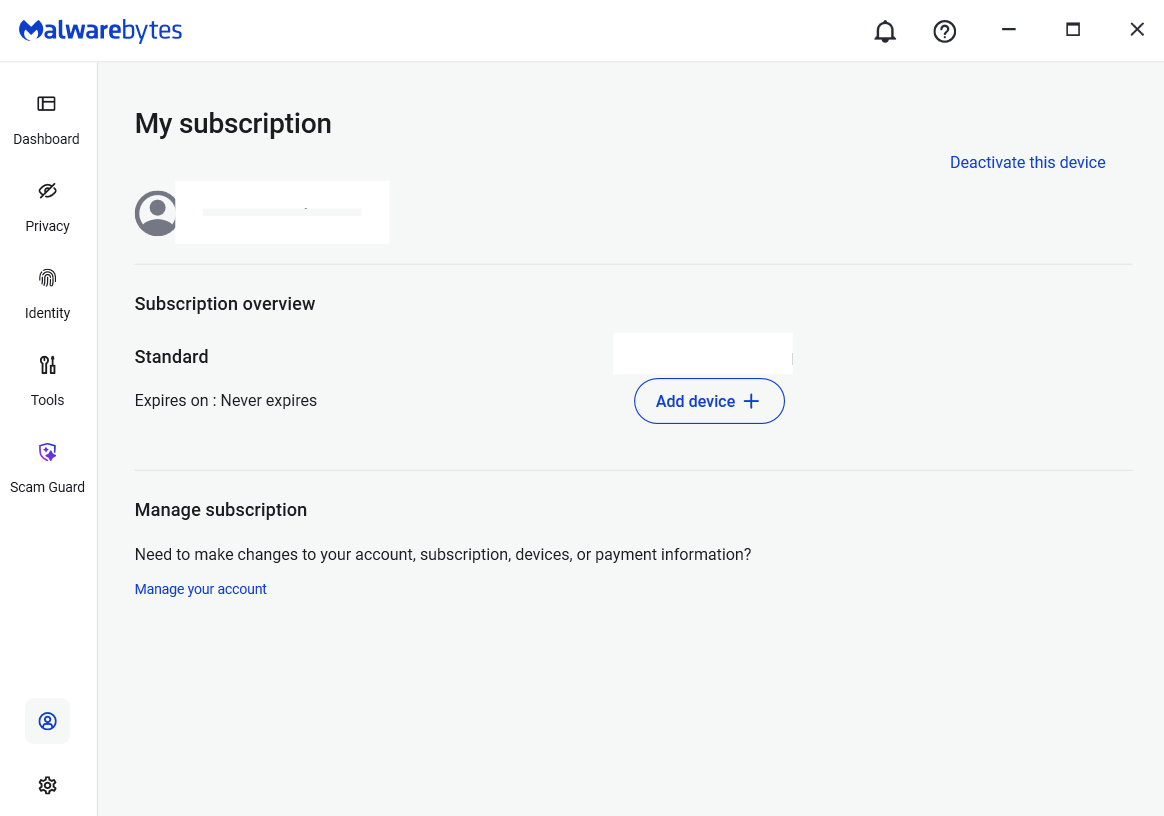
Task: Open the Dashboard sidebar section
Action: tap(47, 120)
